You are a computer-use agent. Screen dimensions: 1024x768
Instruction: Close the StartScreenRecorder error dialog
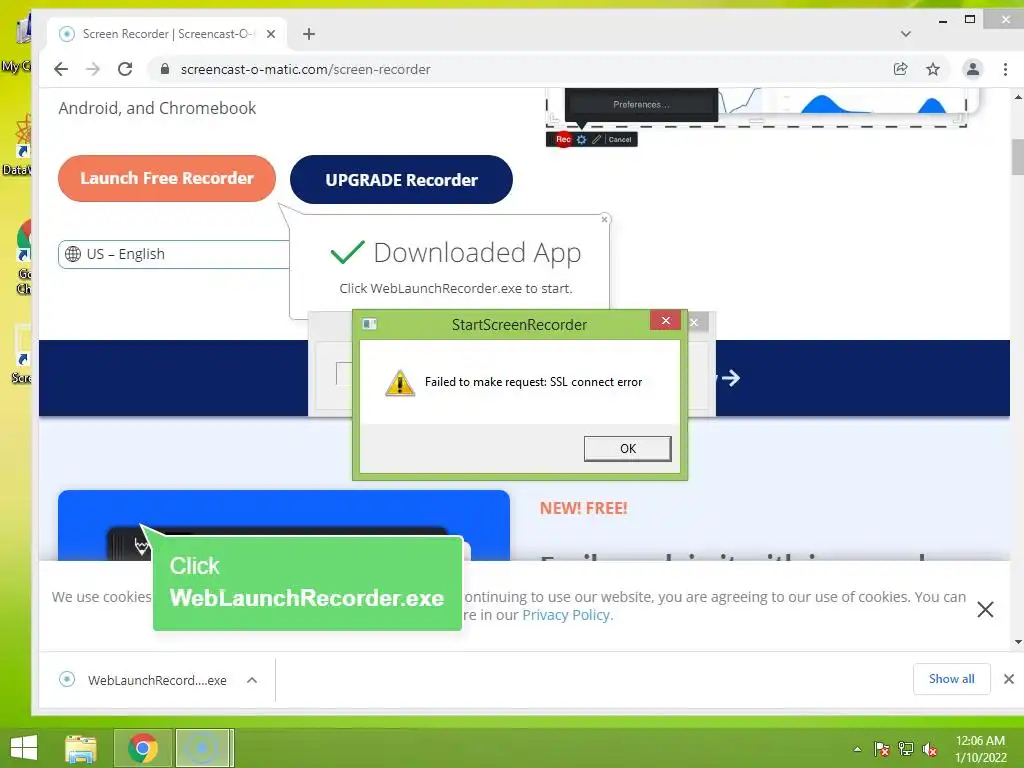click(x=665, y=320)
